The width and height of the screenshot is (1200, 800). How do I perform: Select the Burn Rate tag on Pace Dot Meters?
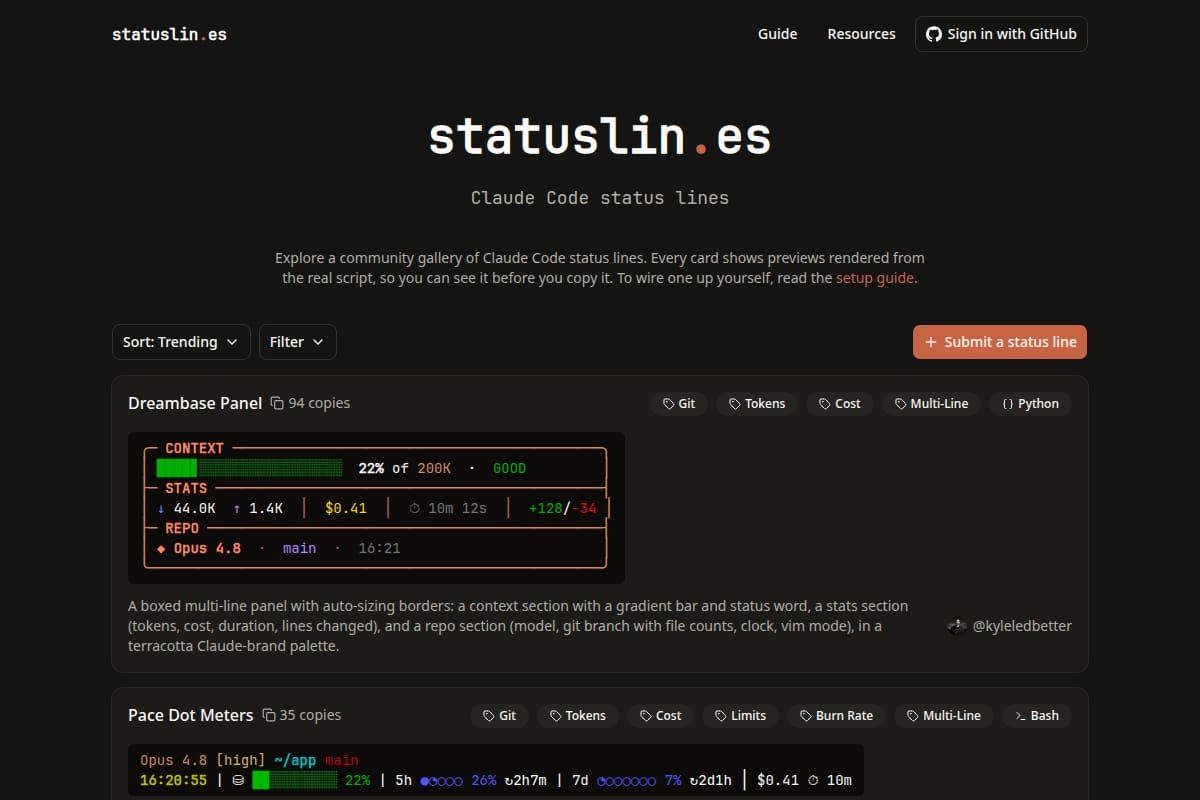[x=837, y=716]
